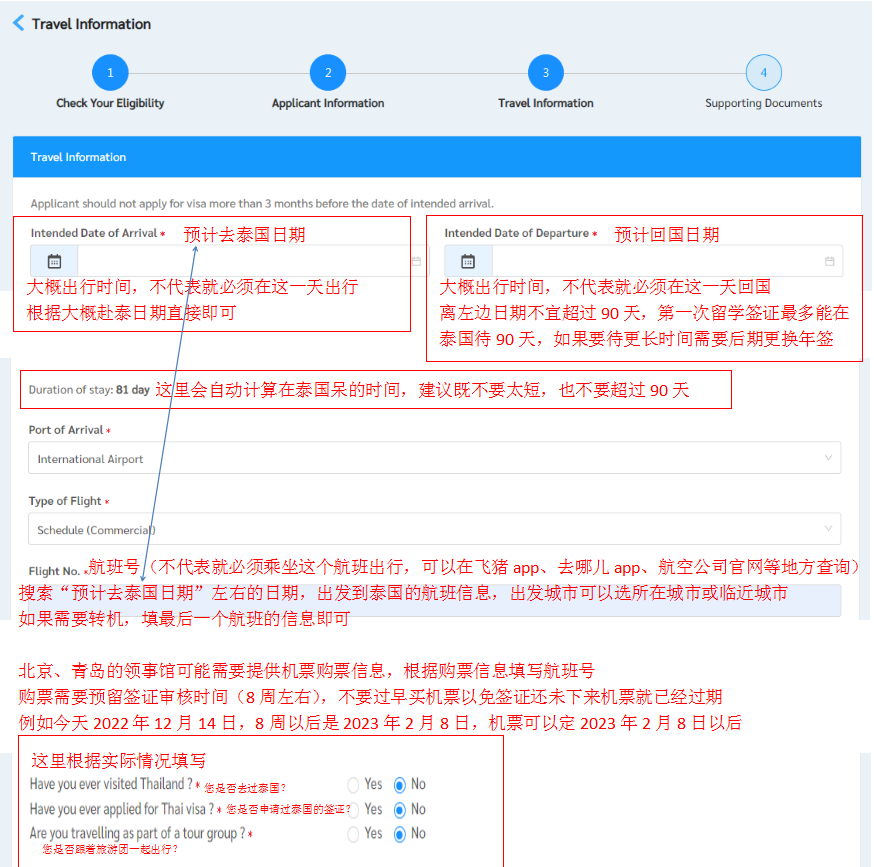
Task: Expand the Type of Flight dropdown
Action: click(x=434, y=529)
